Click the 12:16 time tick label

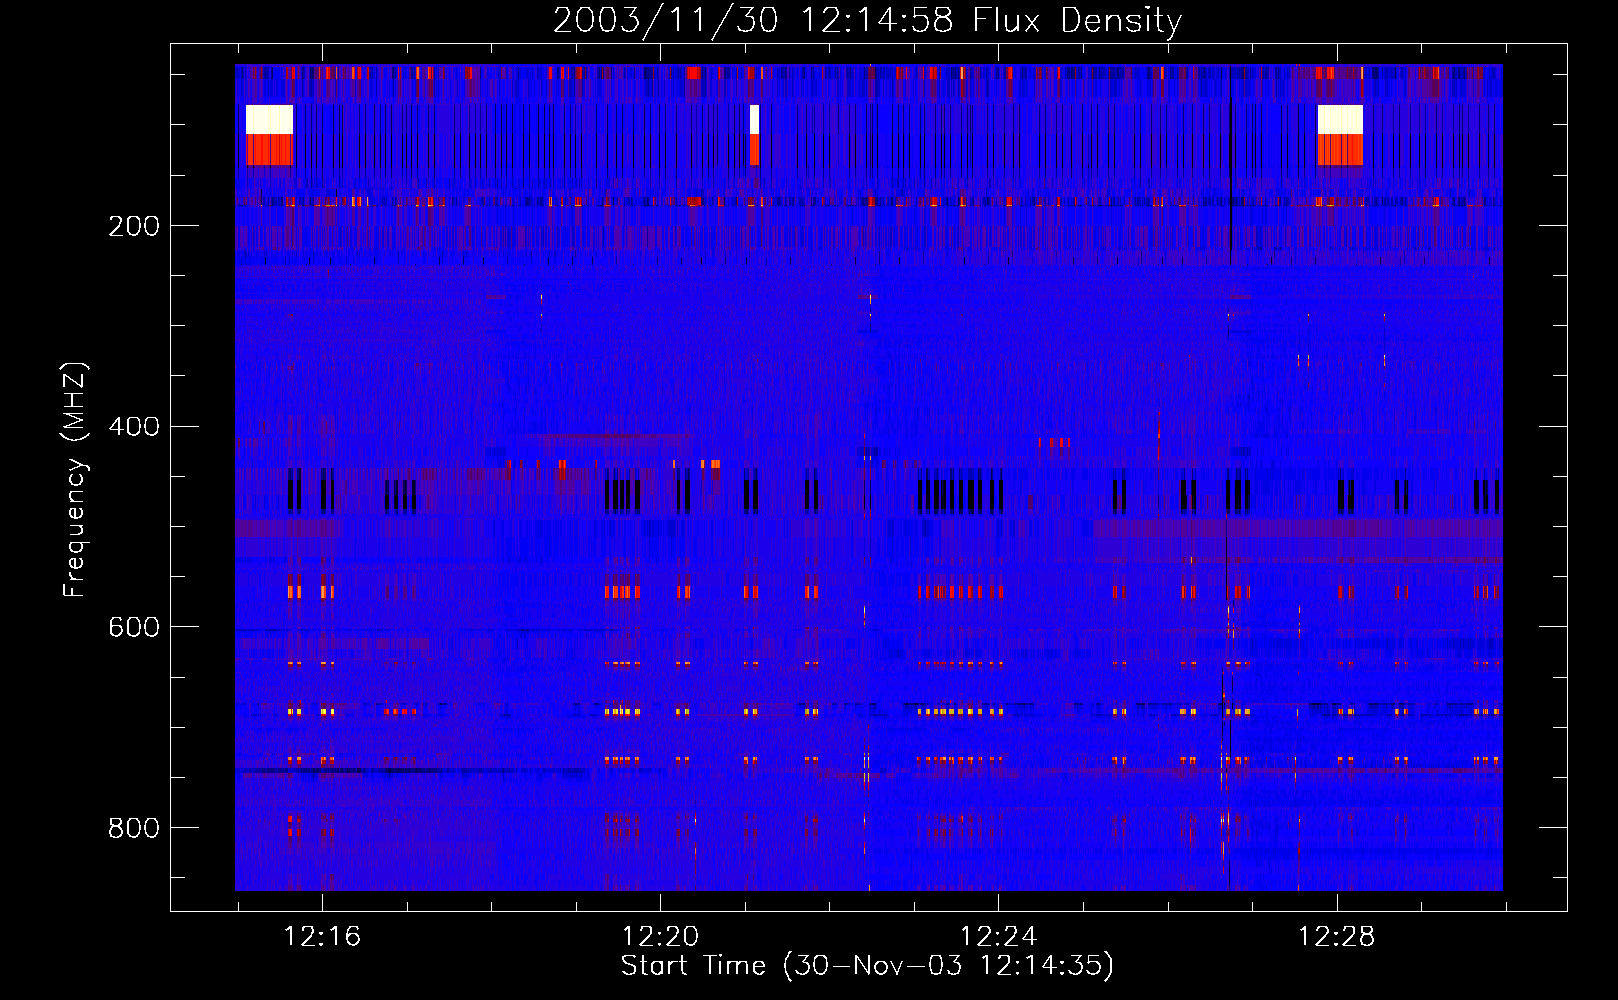[x=322, y=937]
